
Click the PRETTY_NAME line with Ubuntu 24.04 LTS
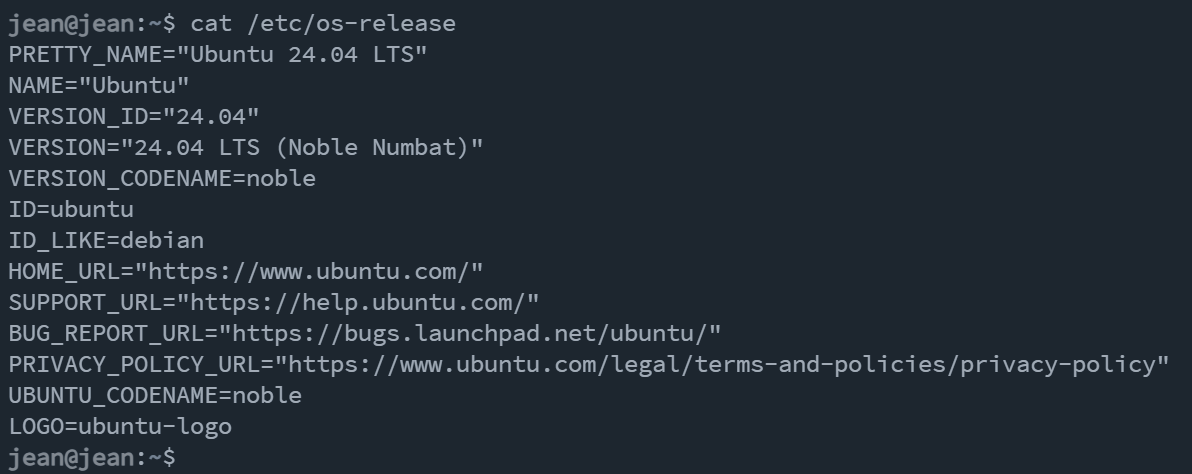pyautogui.click(x=218, y=55)
